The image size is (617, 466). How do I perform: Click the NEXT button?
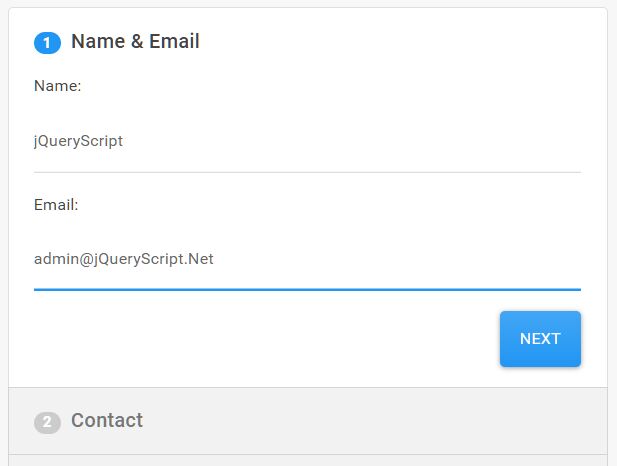pyautogui.click(x=540, y=339)
